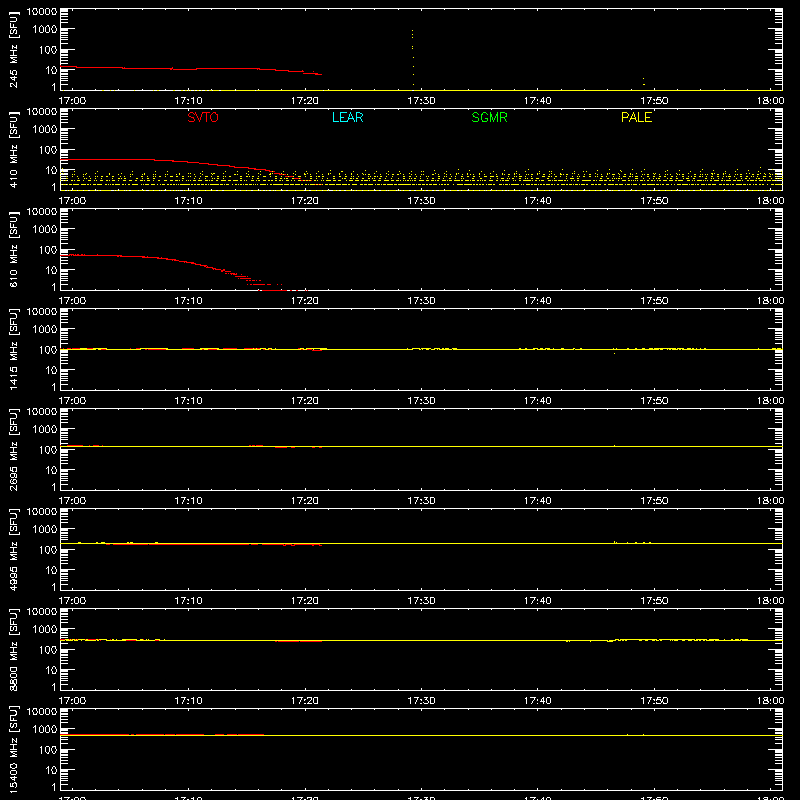
Task: Select the 15400 MHz [SFU] axis title
Action: coord(13,749)
